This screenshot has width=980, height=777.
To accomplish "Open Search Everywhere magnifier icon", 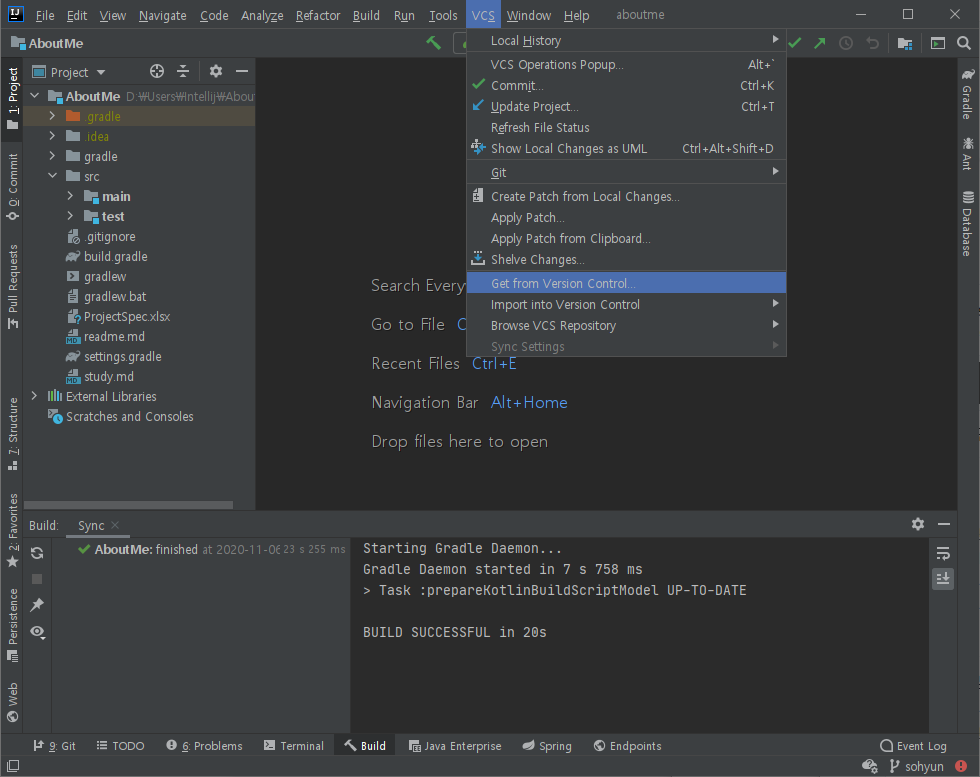I will 964,43.
